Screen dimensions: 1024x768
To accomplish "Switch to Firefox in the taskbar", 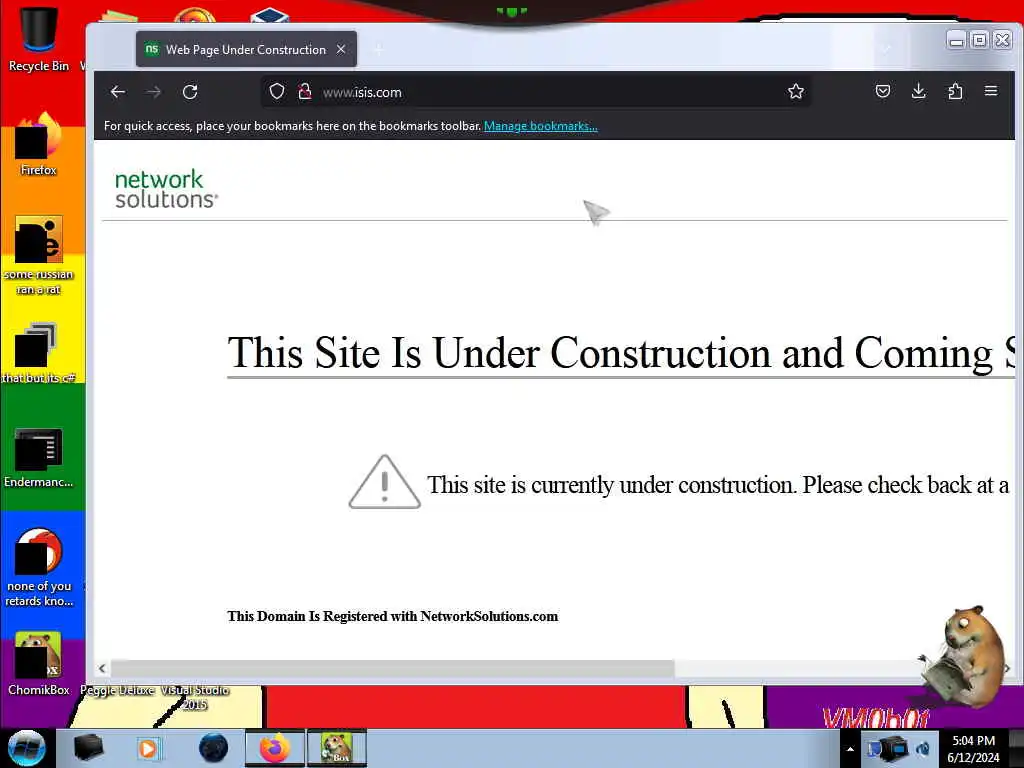I will tap(274, 748).
